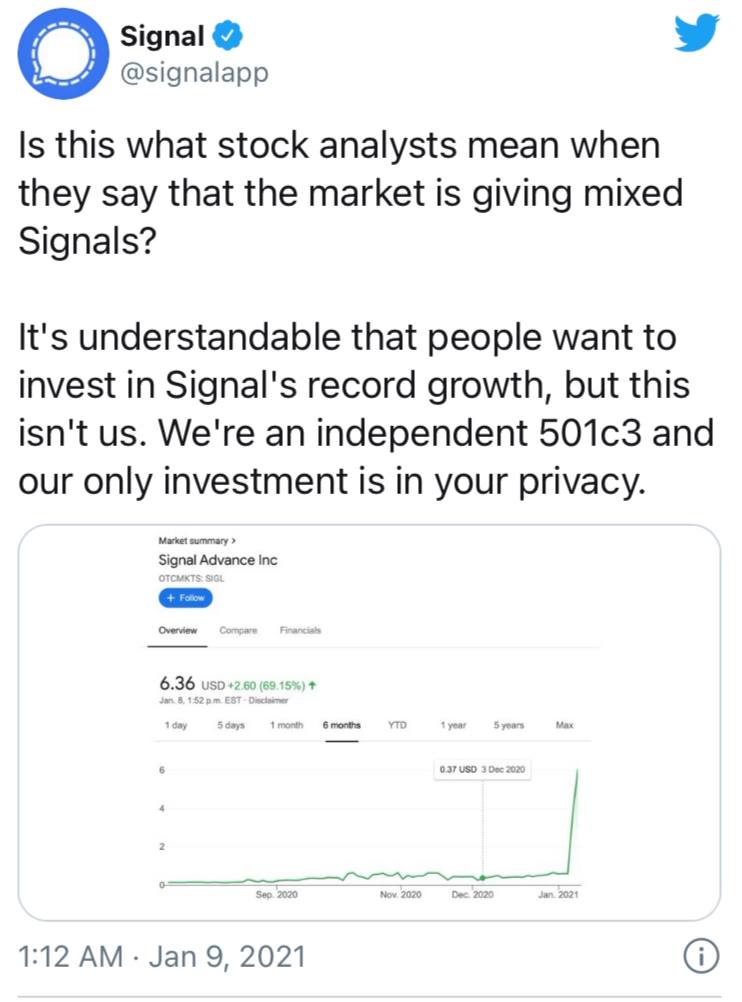Tap the Twitter bird logo
742x1002 pixels.
[696, 33]
